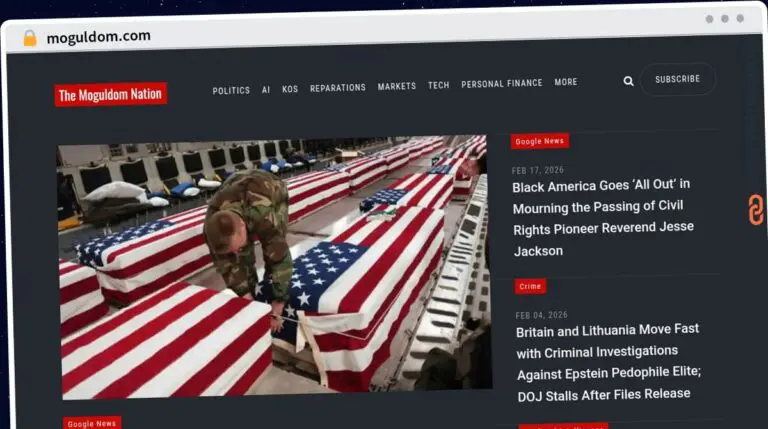Go to the KOS section
The image size is (768, 429).
pos(290,89)
